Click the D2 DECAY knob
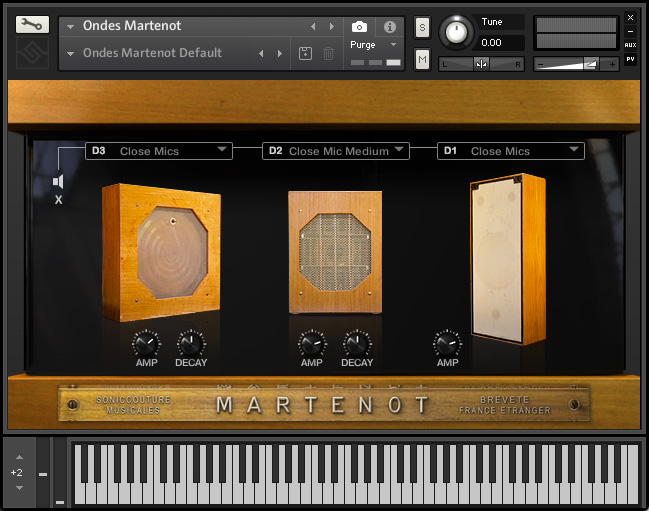 point(357,344)
